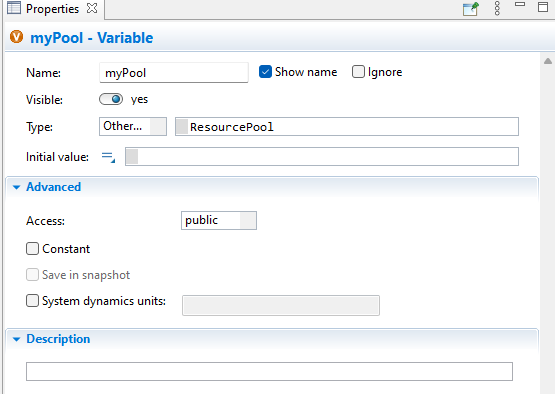The width and height of the screenshot is (555, 394).
Task: Close the Properties tab with X icon
Action: [92, 8]
